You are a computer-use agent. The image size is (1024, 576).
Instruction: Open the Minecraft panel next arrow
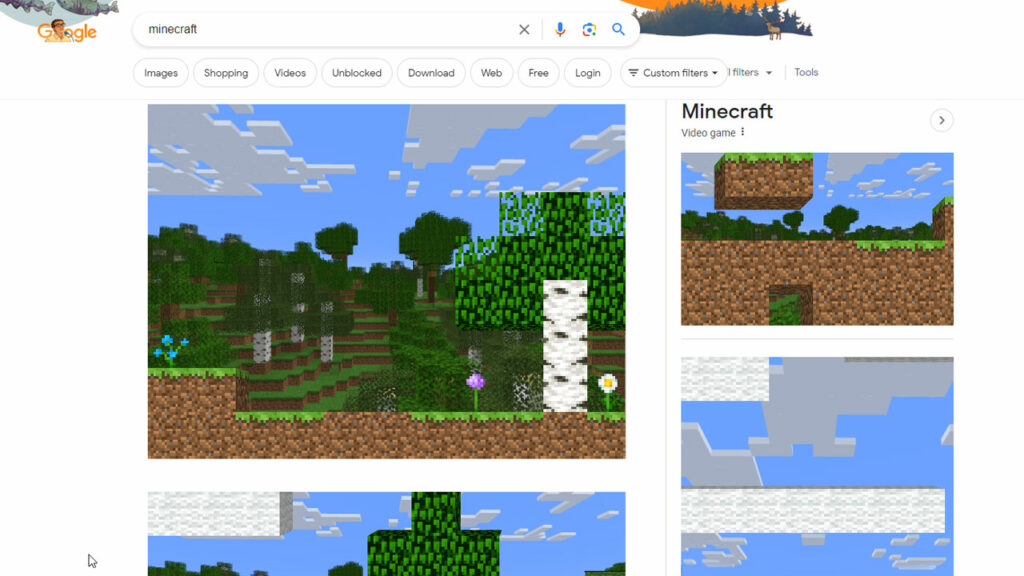tap(941, 121)
